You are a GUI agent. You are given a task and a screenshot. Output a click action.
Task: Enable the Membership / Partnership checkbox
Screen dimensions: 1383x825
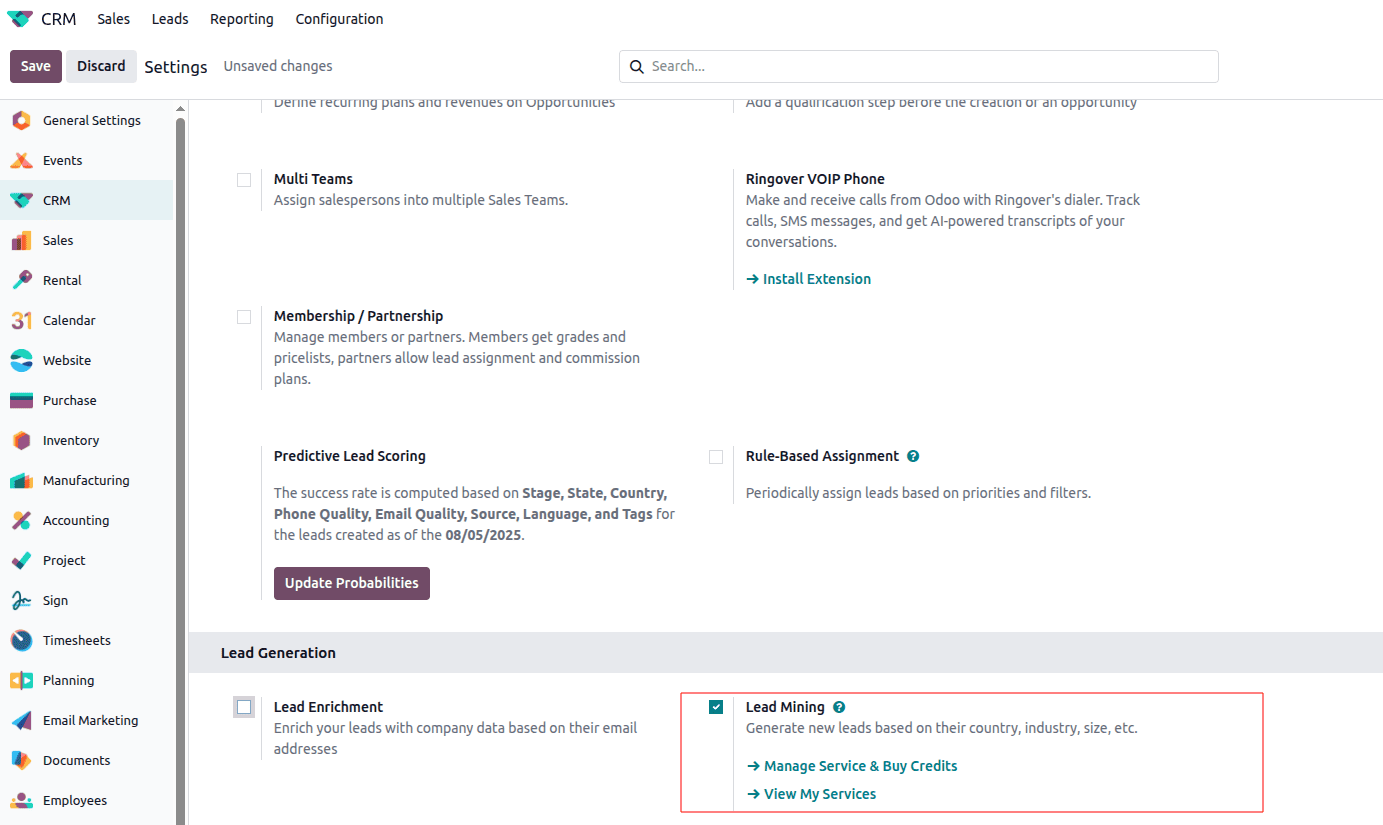click(x=244, y=317)
